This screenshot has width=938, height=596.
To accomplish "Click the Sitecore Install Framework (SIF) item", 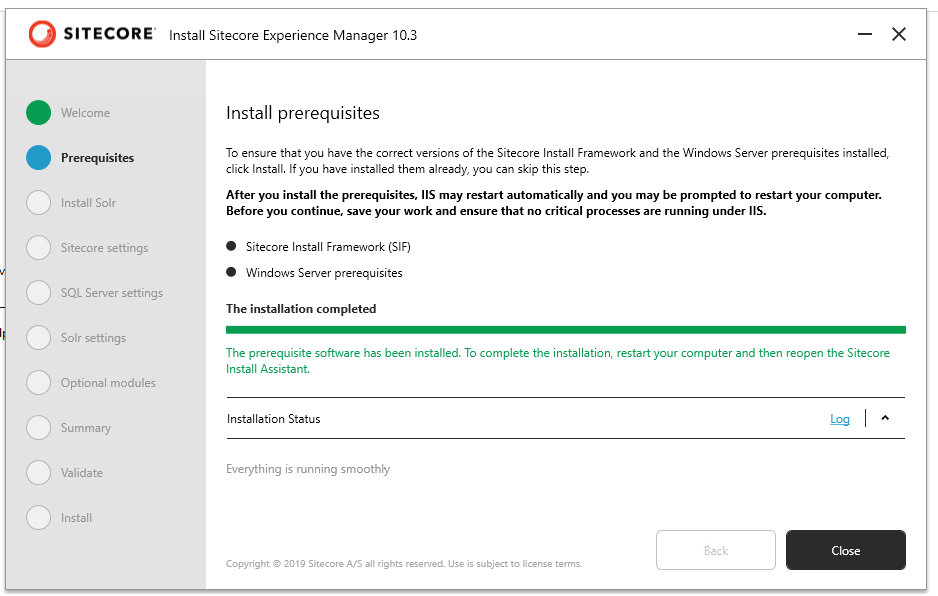I will pos(328,246).
